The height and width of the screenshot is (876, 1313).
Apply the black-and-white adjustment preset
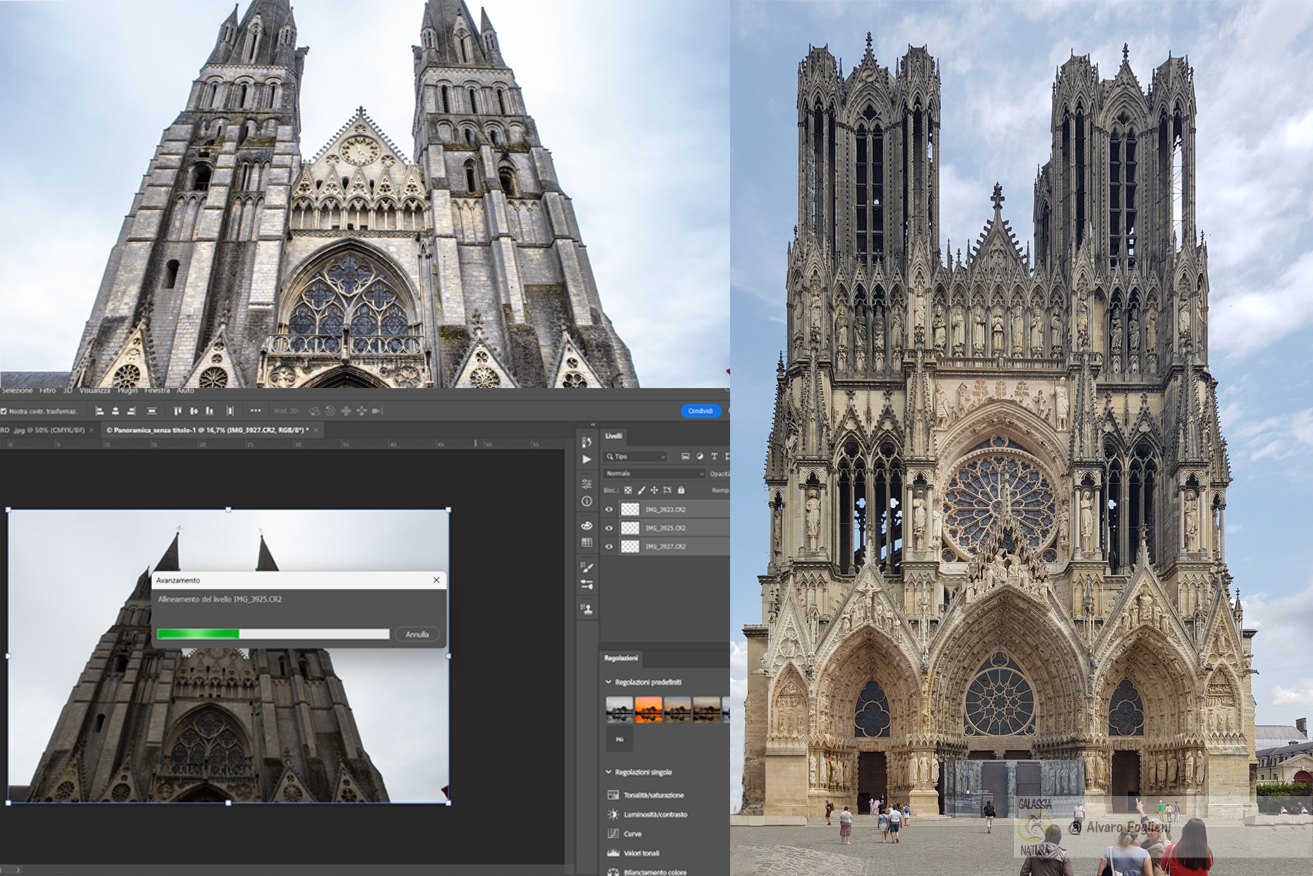click(620, 709)
